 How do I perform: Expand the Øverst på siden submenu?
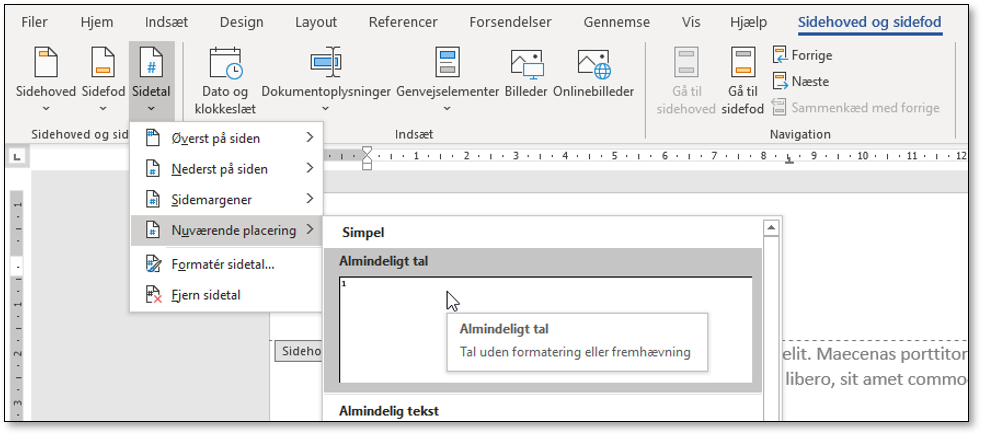pyautogui.click(x=226, y=137)
